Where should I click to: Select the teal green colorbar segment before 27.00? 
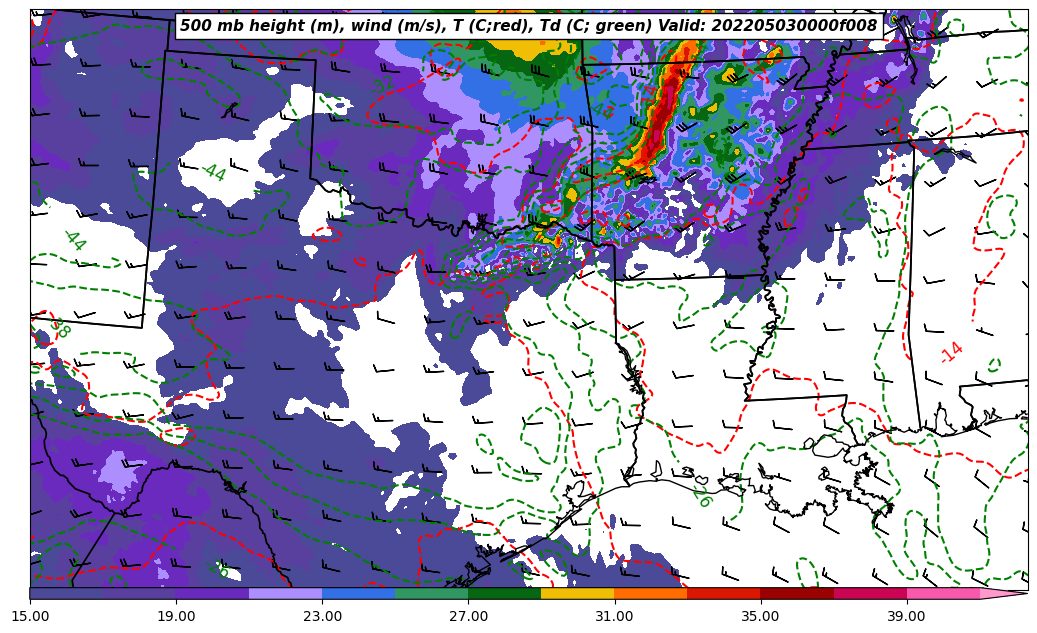click(432, 594)
